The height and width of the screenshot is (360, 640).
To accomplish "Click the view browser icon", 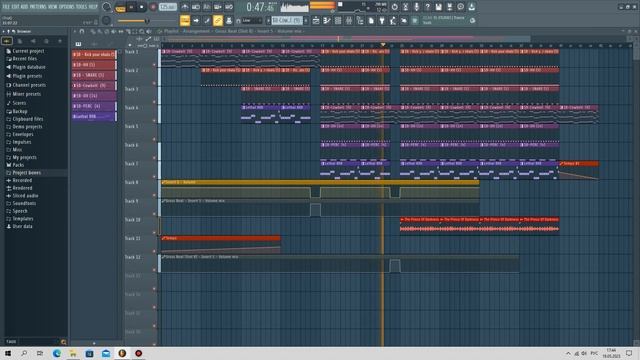I will [360, 20].
